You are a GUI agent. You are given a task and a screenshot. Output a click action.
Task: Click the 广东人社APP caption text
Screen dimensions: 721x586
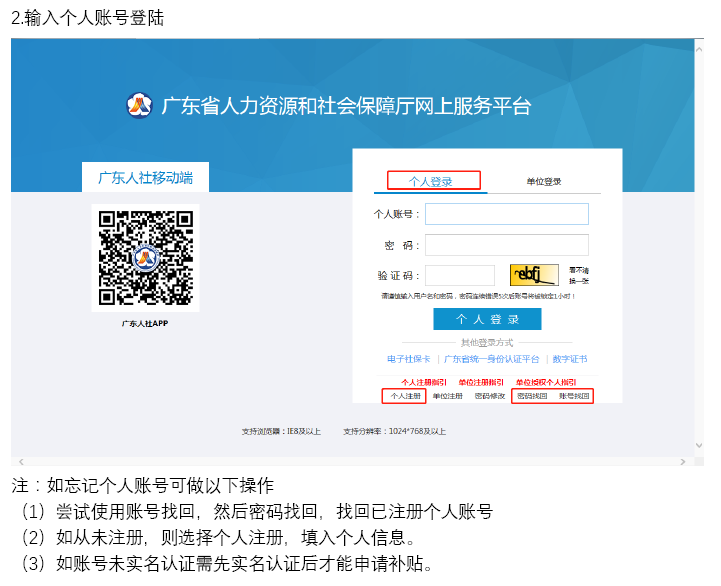[x=145, y=324]
